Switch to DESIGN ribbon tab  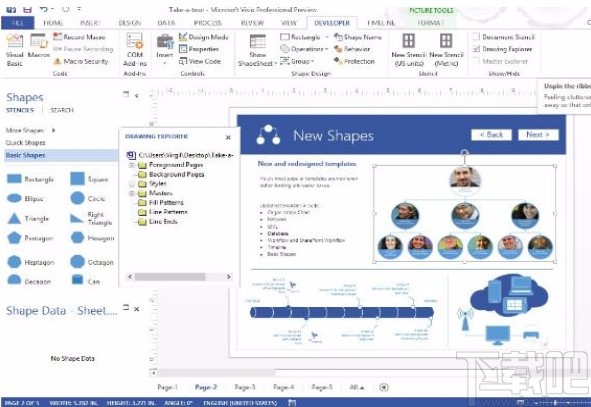pyautogui.click(x=130, y=23)
